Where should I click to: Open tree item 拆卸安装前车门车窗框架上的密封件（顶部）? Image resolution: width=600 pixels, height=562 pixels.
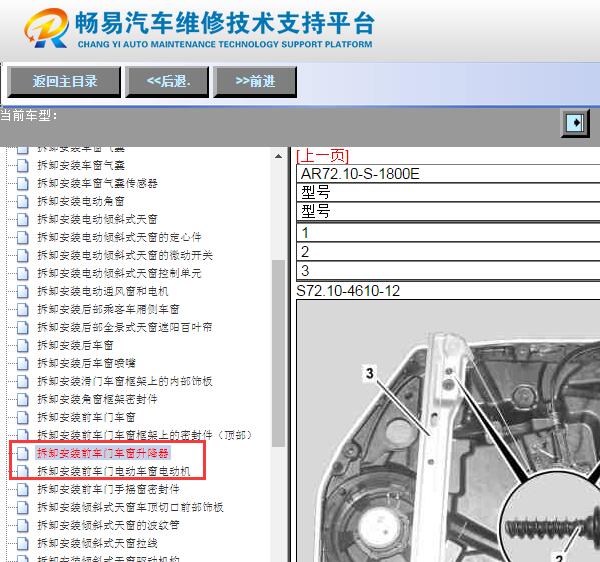(145, 435)
